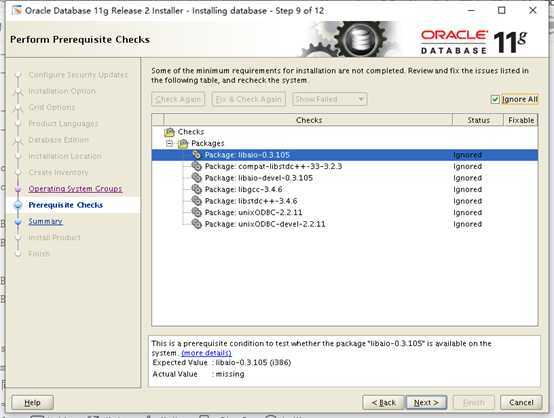Select row Package: unixODBC-2.2.11

click(345, 212)
